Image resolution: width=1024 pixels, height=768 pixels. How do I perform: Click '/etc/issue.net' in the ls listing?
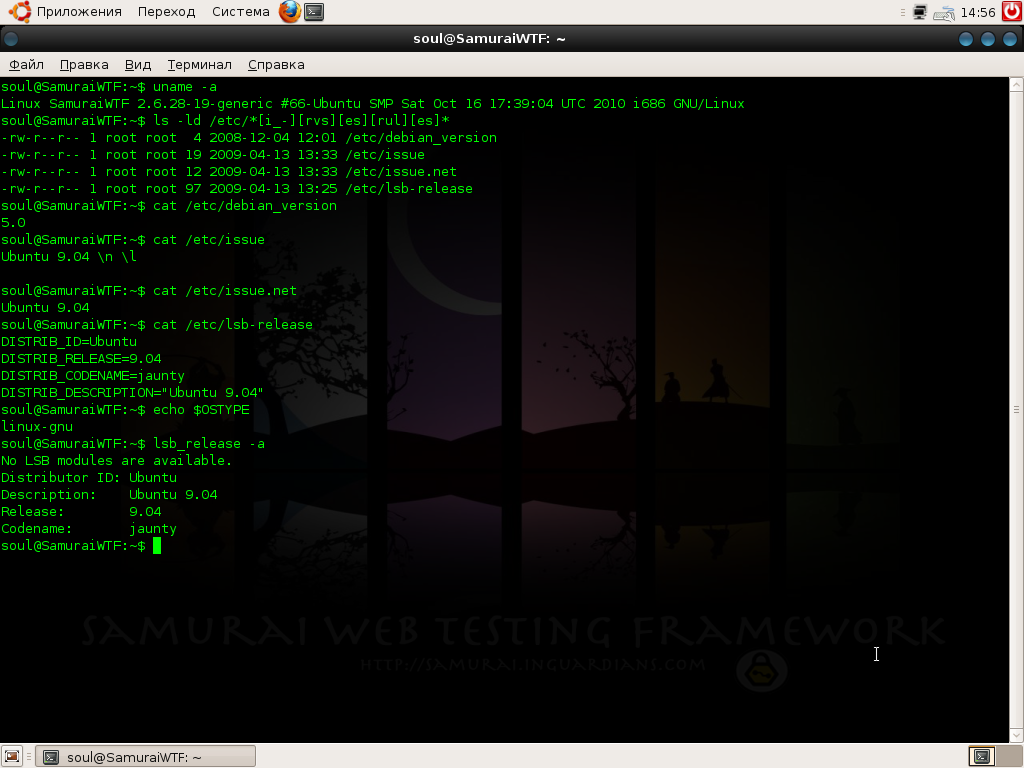point(401,172)
